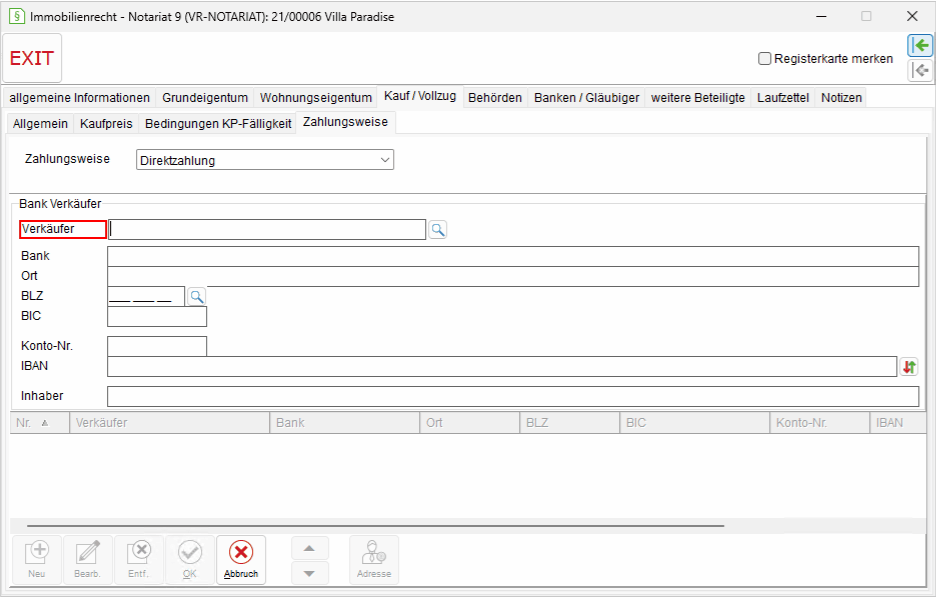Open the Adresse button
936x597 pixels.
374,559
